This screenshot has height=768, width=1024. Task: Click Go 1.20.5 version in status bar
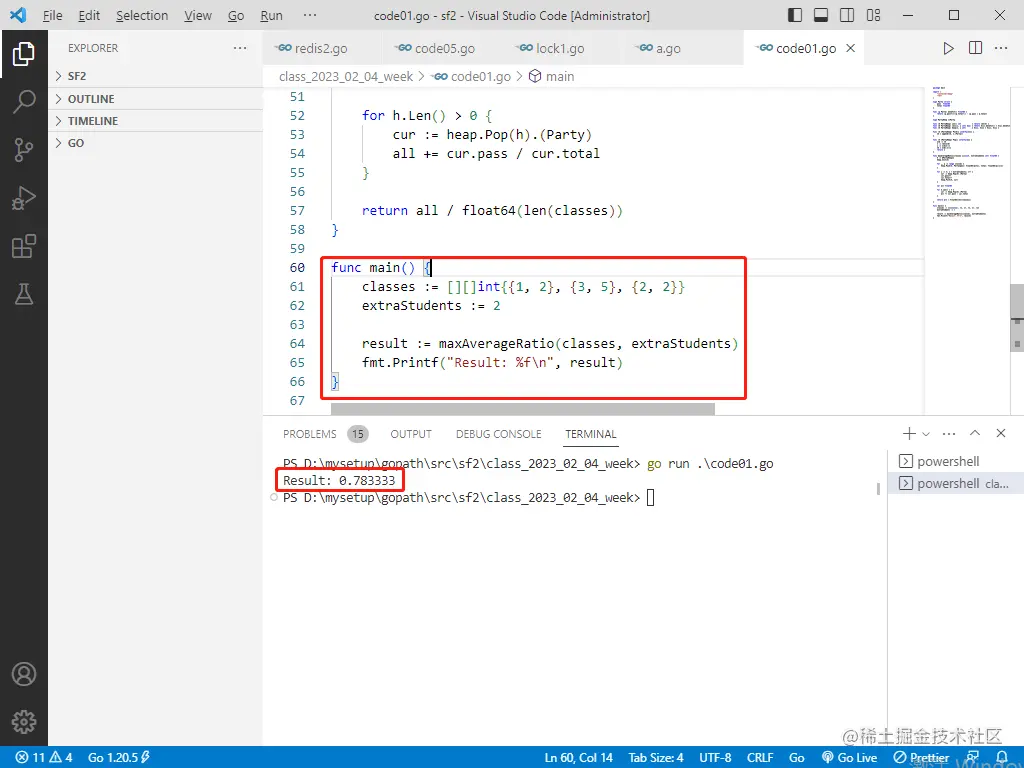118,758
